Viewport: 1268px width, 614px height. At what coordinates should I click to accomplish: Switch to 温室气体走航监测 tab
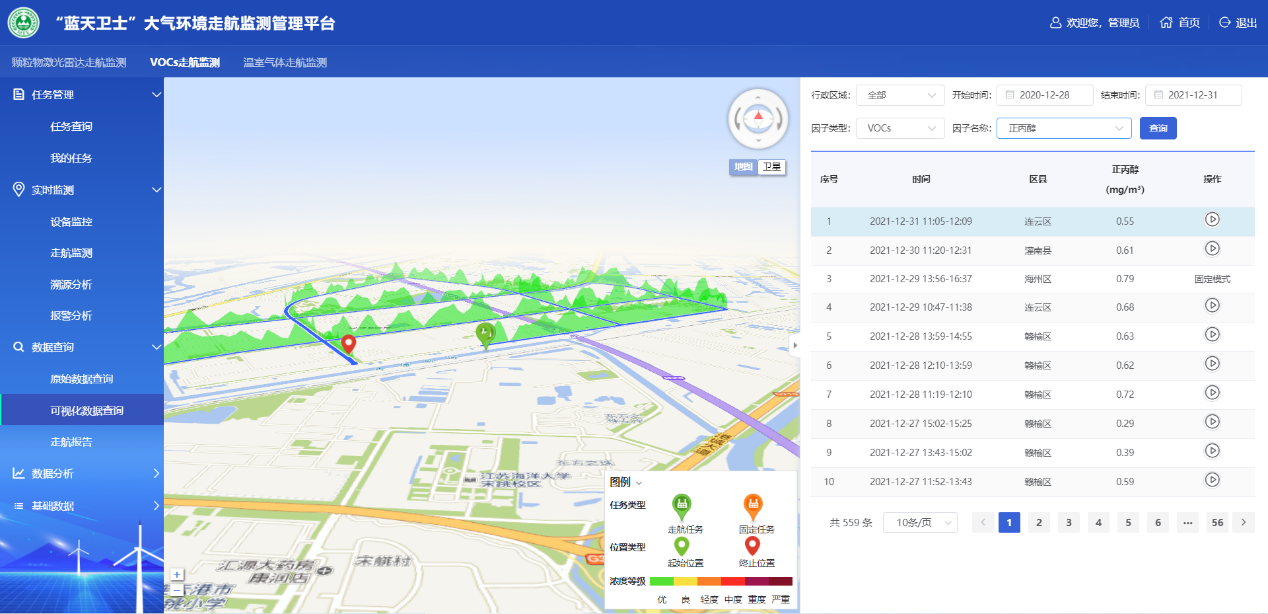(x=285, y=62)
